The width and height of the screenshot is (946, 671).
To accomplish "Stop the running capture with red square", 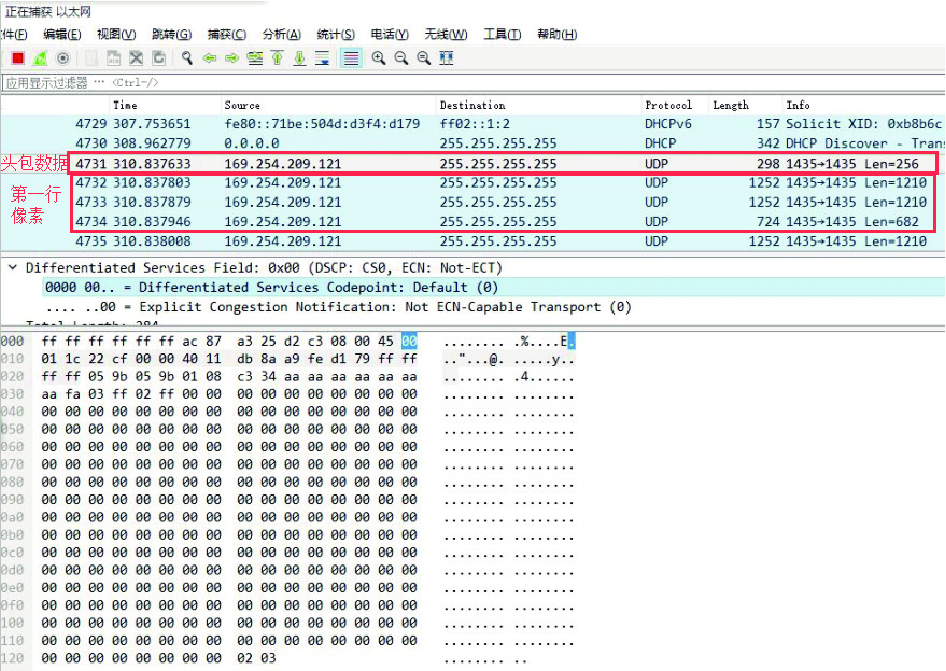I will point(18,59).
